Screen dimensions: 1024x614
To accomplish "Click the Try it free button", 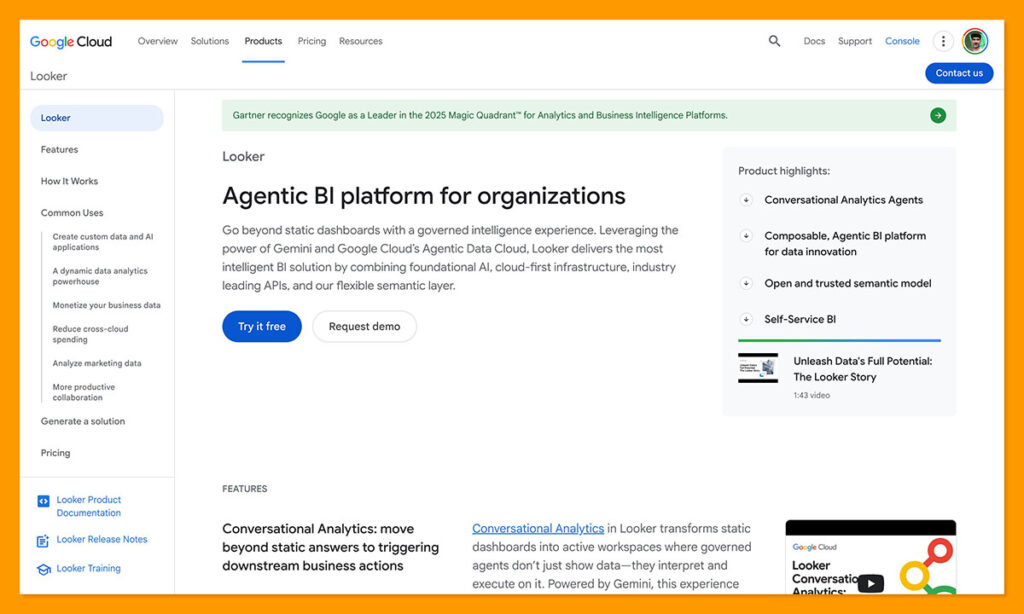I will [262, 327].
